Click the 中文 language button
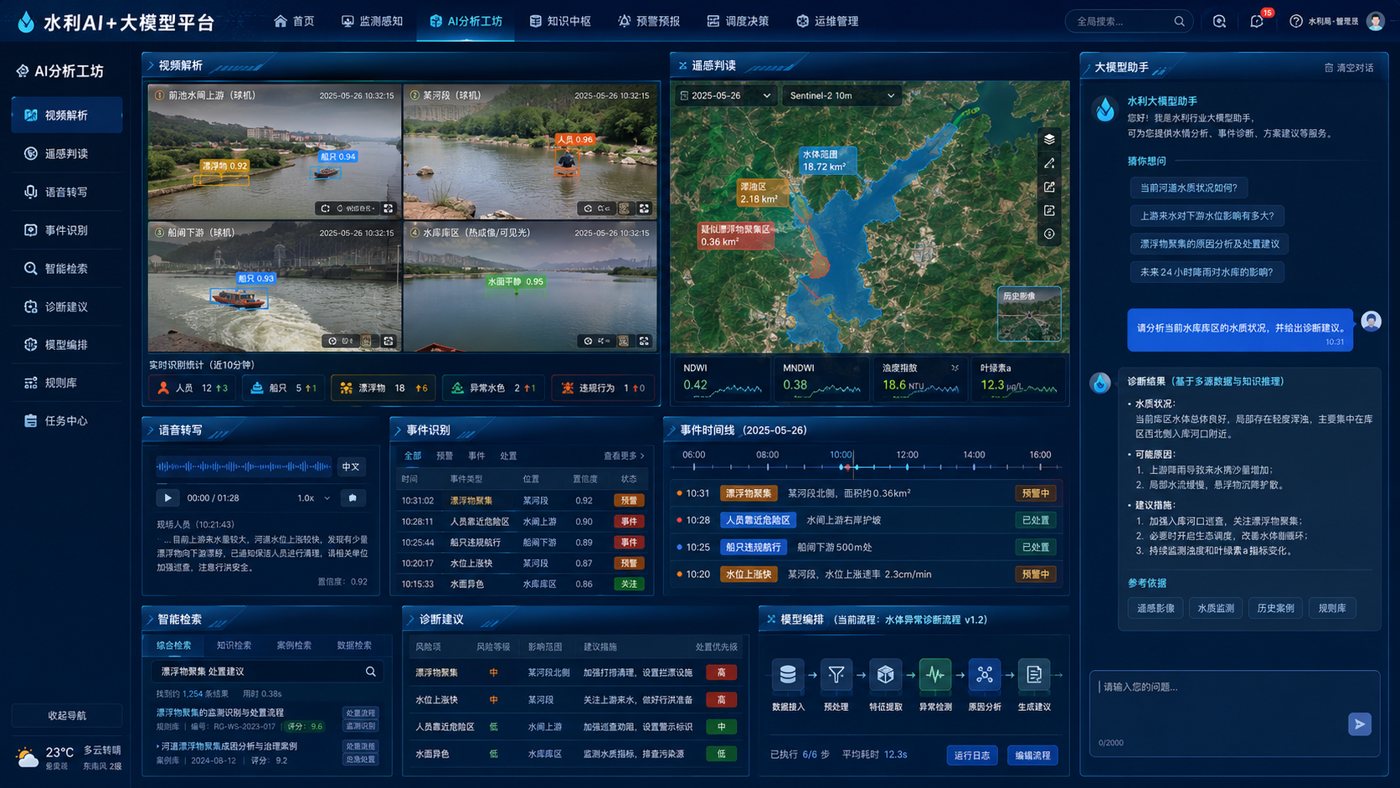 pyautogui.click(x=351, y=466)
